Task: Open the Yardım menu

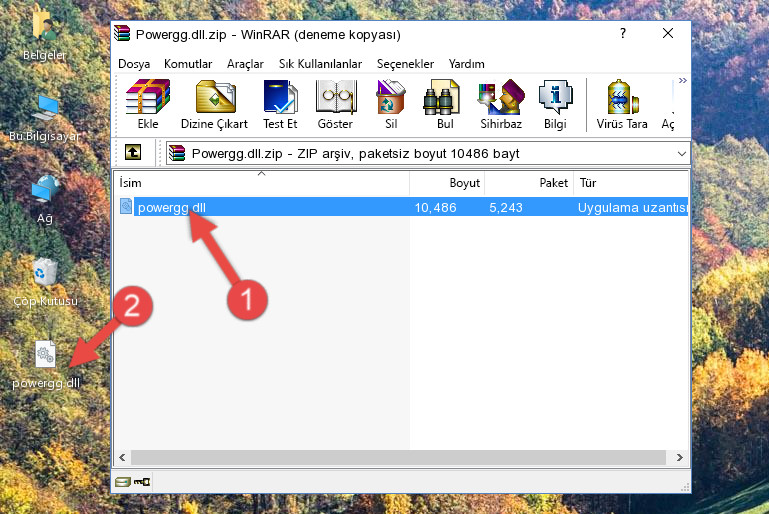Action: click(x=466, y=64)
